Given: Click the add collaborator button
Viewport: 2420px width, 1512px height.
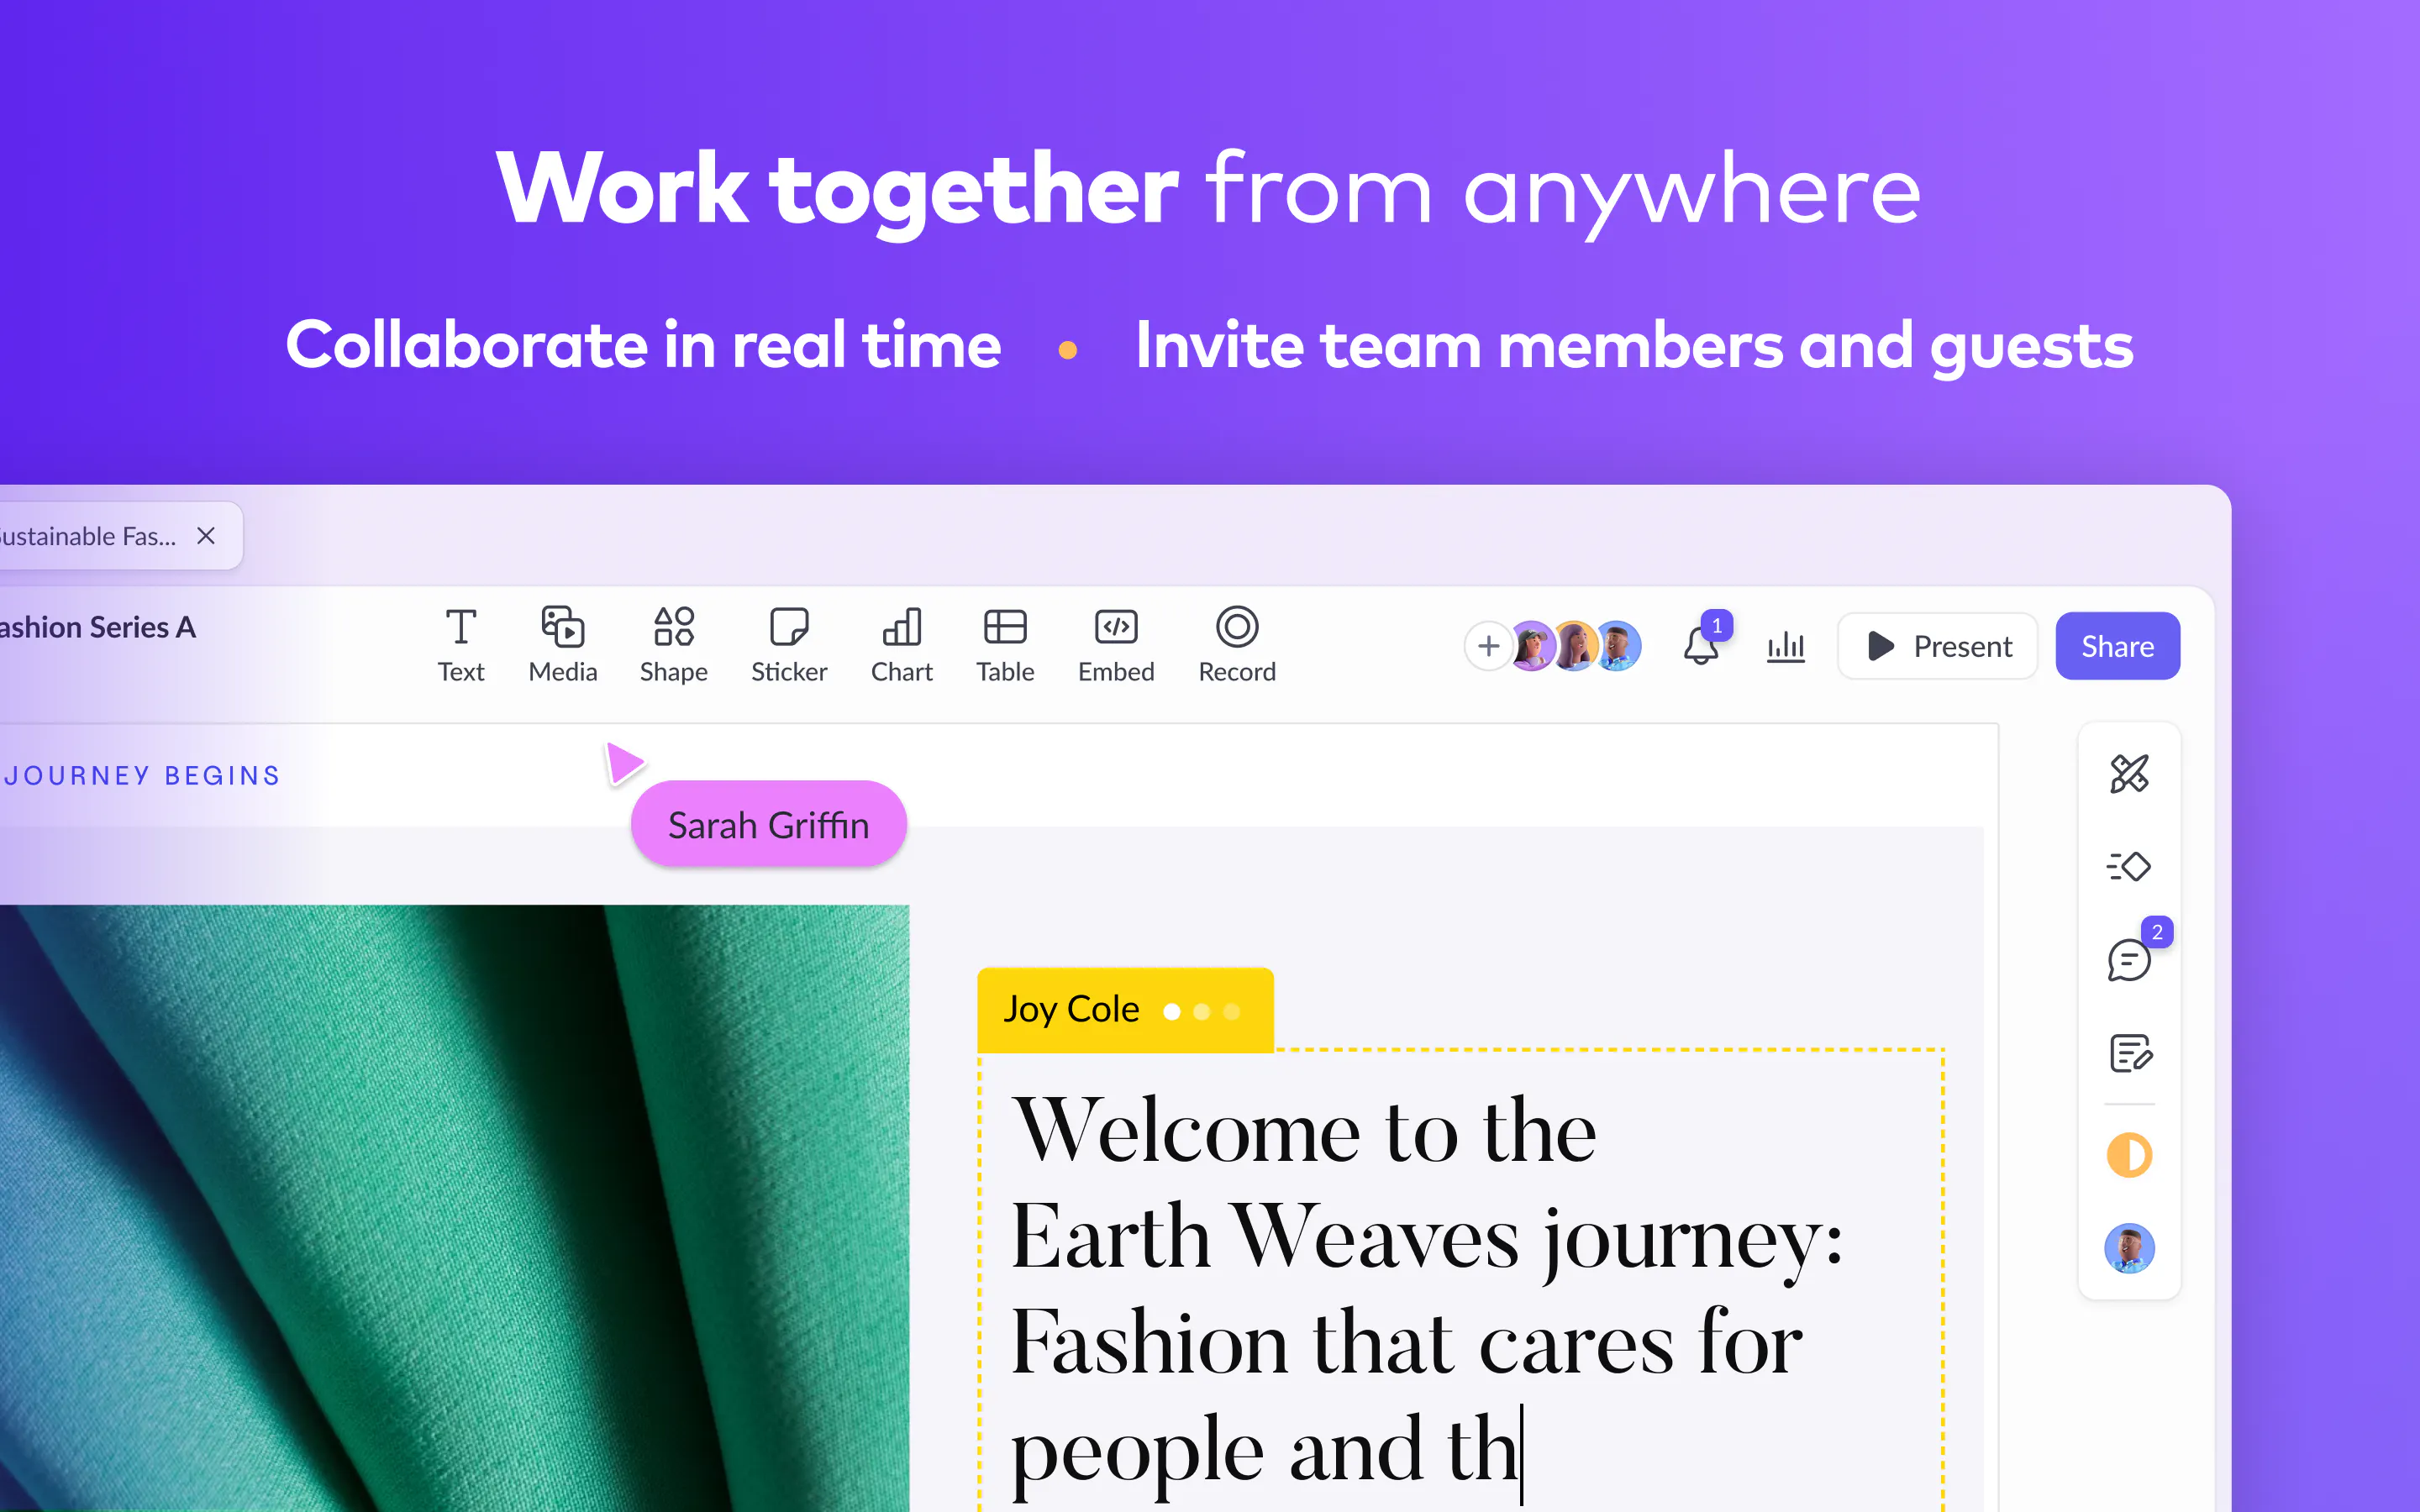Looking at the screenshot, I should click(x=1488, y=644).
